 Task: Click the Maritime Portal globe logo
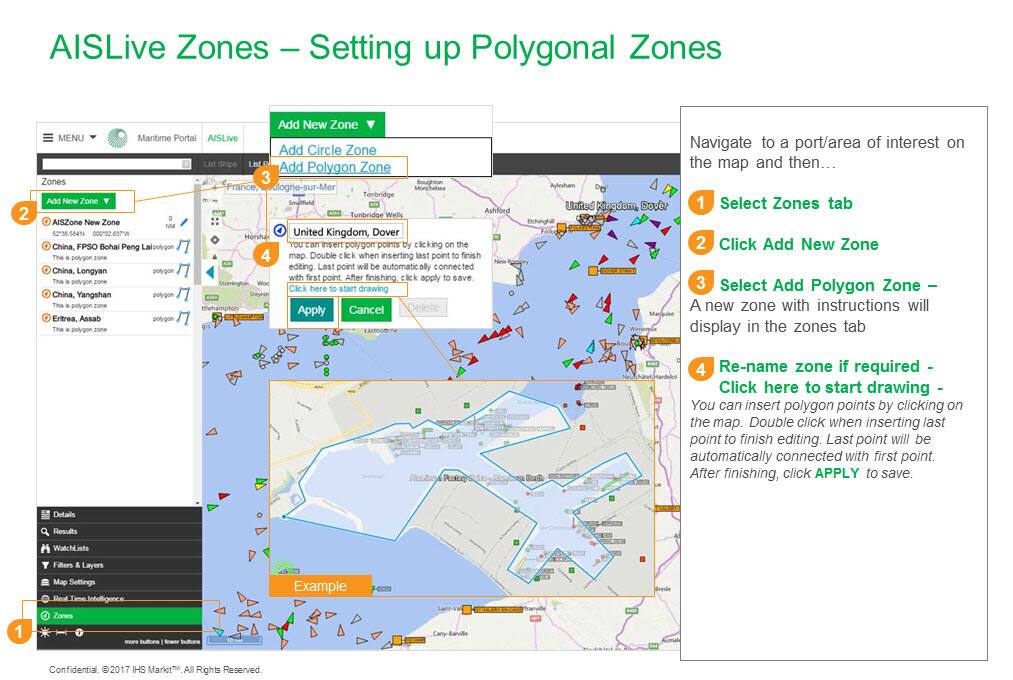pyautogui.click(x=117, y=138)
